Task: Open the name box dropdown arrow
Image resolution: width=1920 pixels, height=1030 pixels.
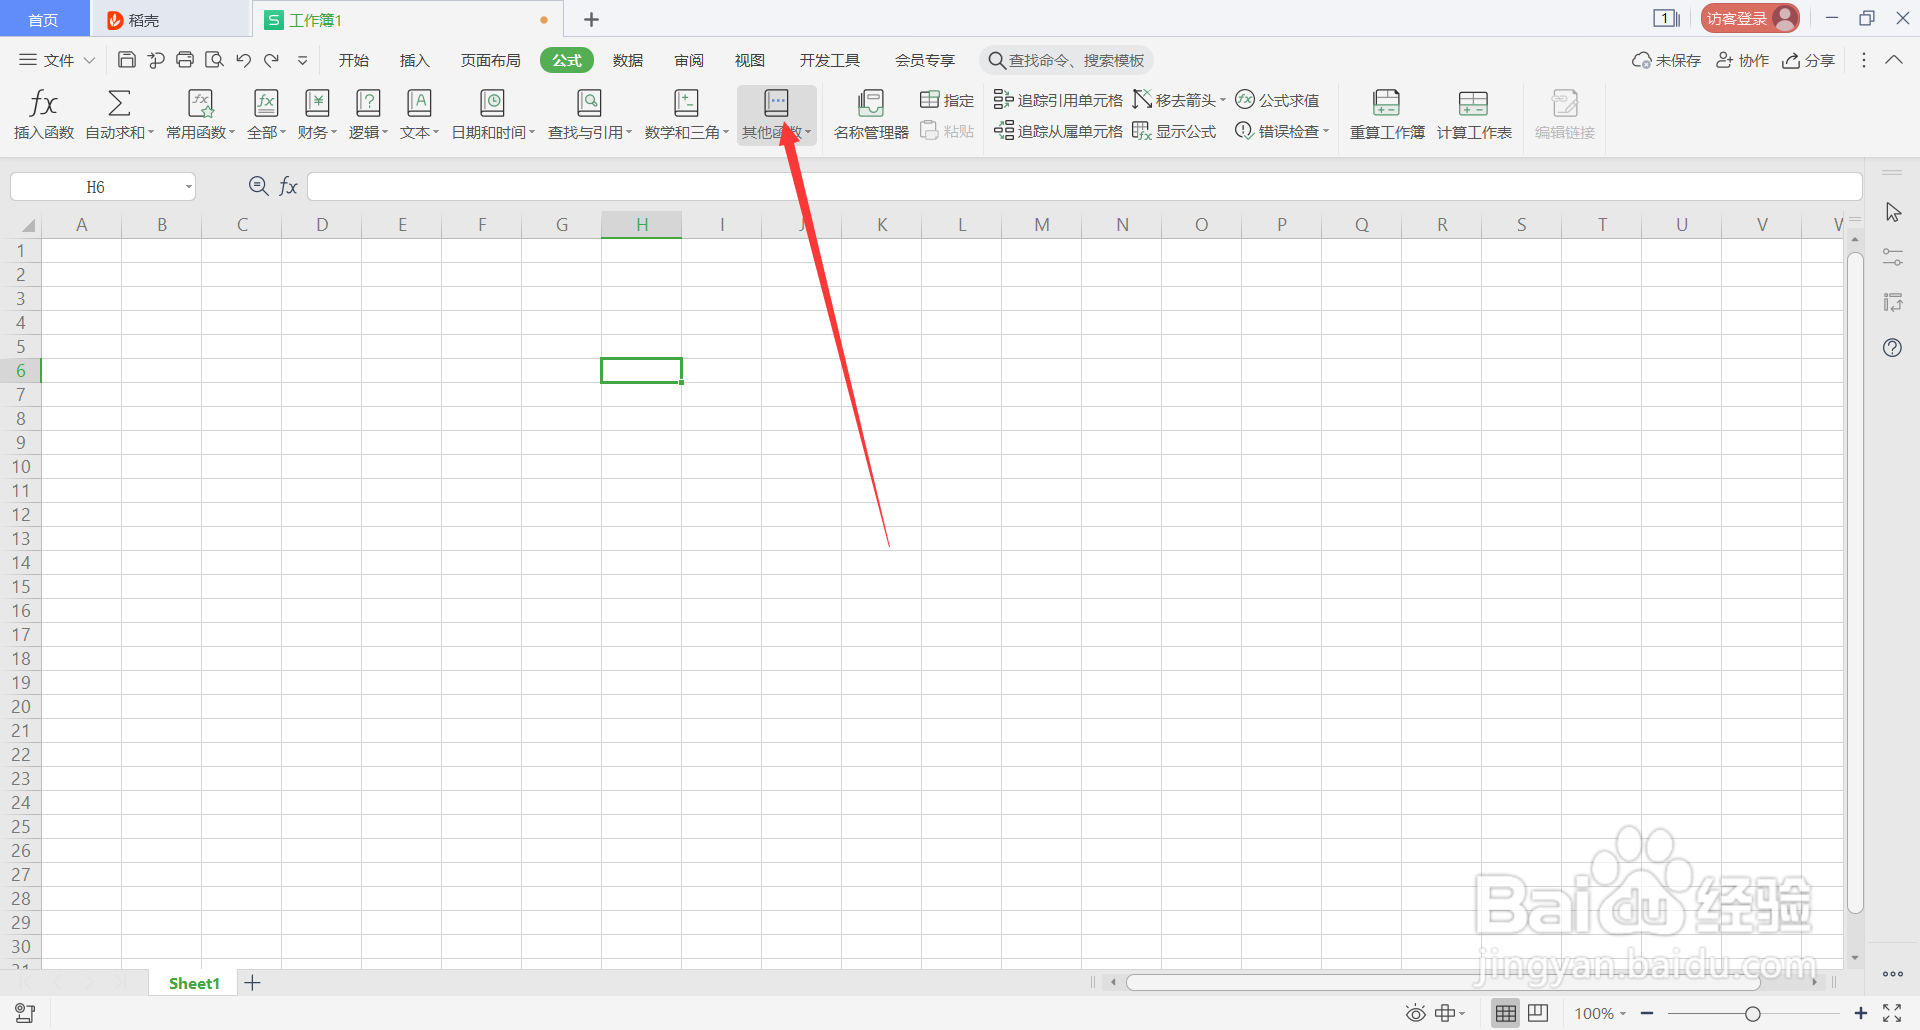Action: [x=188, y=187]
